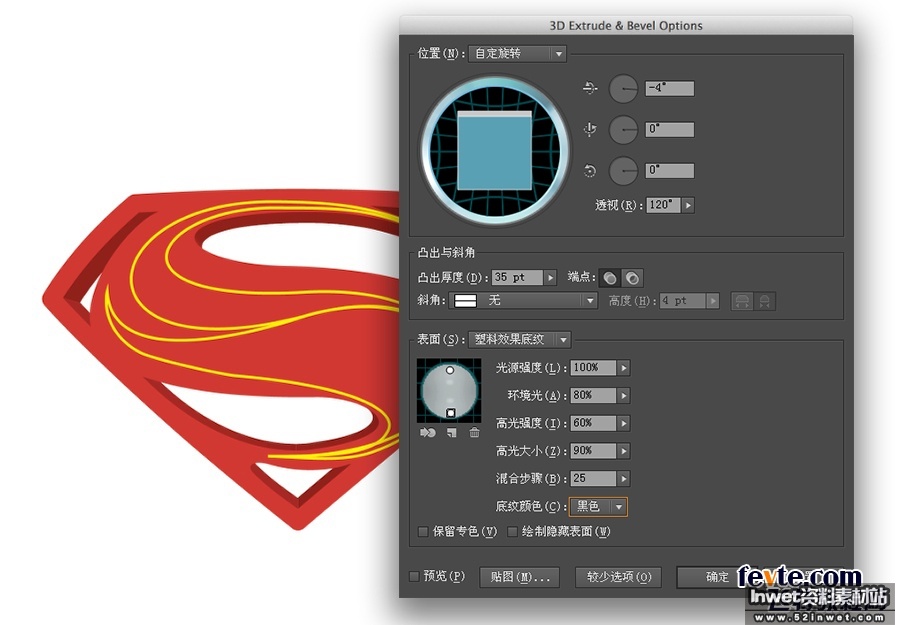
Task: Click the Y-axis rotation field showing 0°
Action: coord(669,129)
